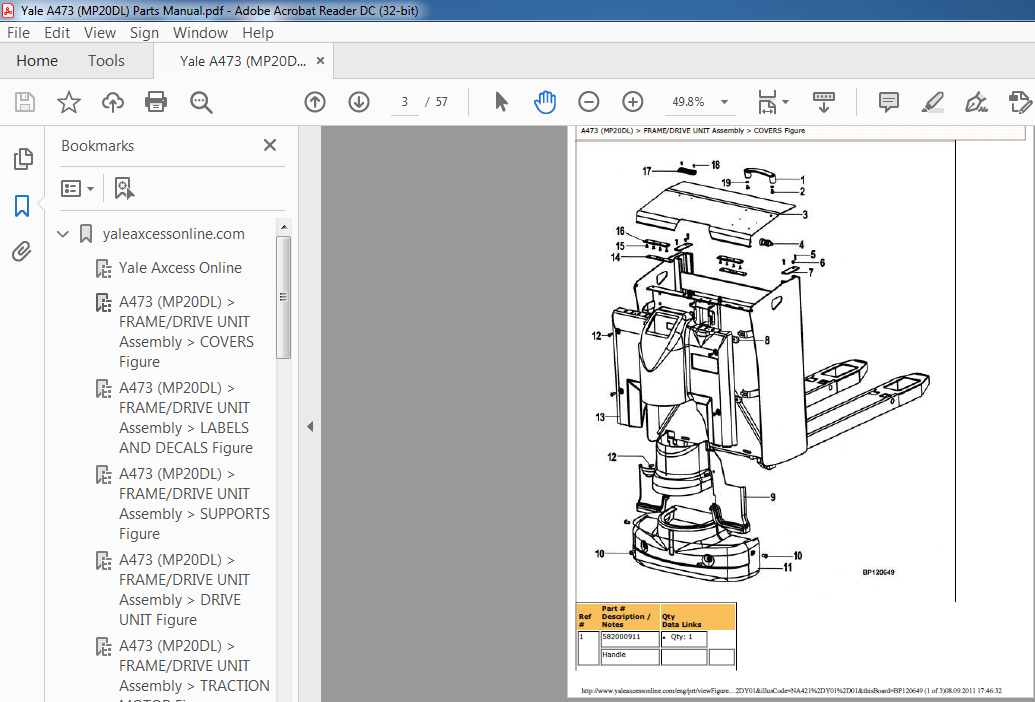This screenshot has height=702, width=1035.
Task: Open the page thumbnails panel icon
Action: click(x=22, y=159)
